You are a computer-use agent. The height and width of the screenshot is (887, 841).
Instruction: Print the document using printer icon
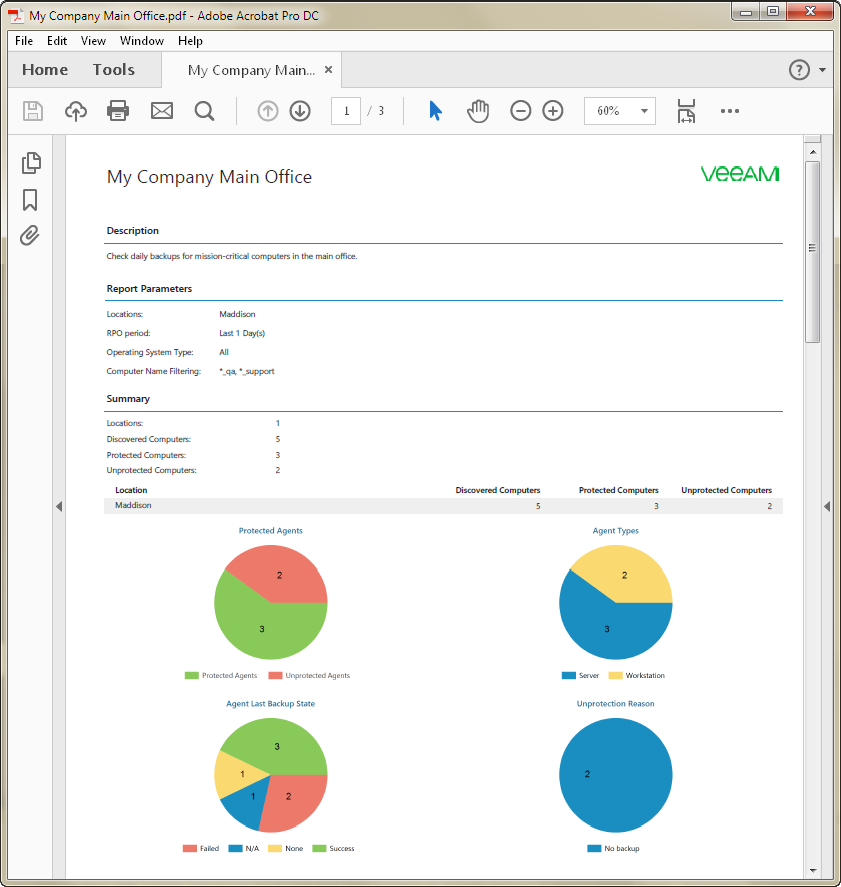point(118,111)
